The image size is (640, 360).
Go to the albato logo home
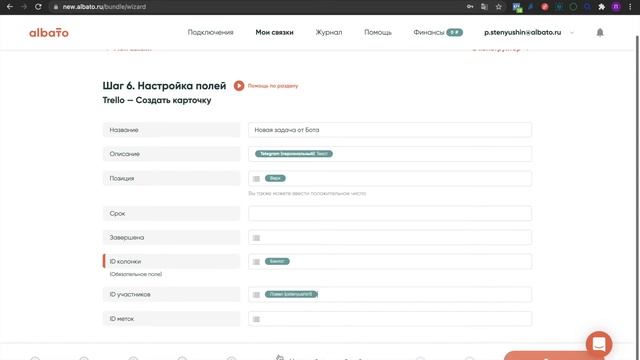pyautogui.click(x=49, y=32)
